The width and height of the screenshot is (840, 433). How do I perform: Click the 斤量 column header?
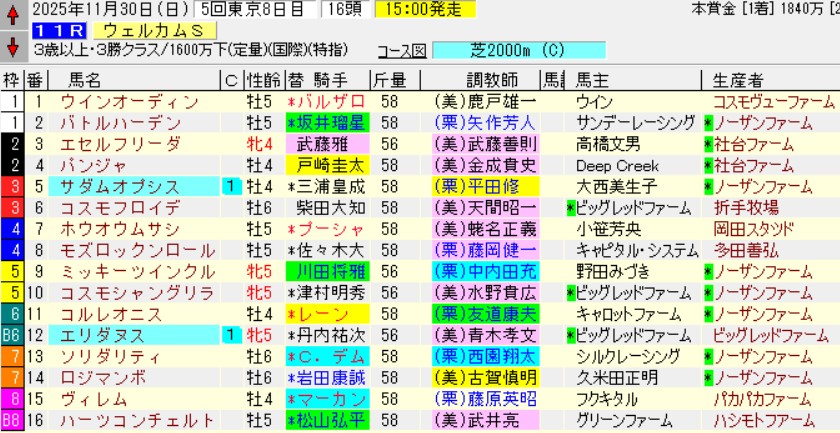pos(389,80)
